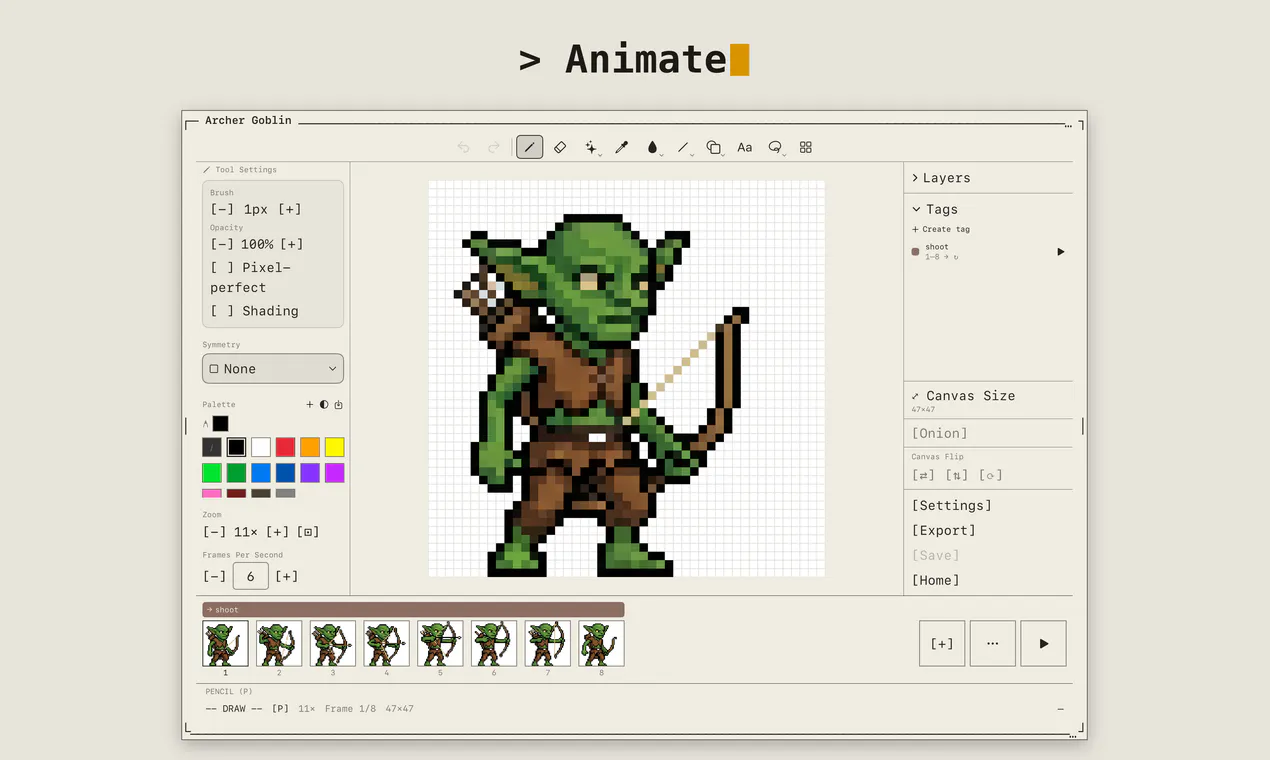Screen dimensions: 1270x760
Task: Click the redo arrow
Action: click(493, 147)
